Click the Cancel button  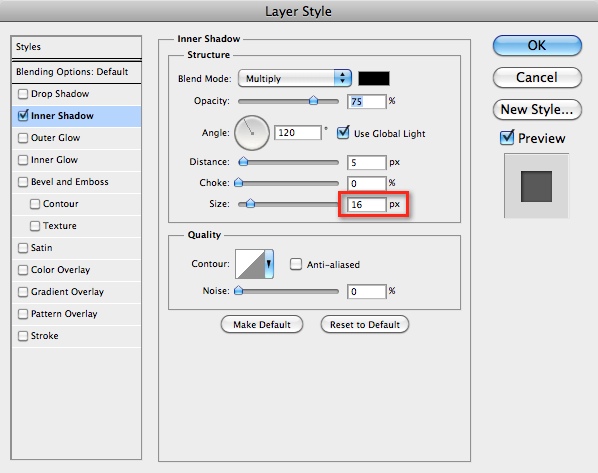(537, 77)
